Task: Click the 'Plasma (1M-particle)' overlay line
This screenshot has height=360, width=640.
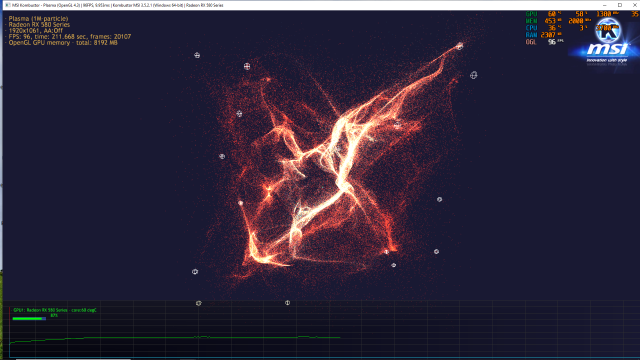Action: click(x=38, y=18)
